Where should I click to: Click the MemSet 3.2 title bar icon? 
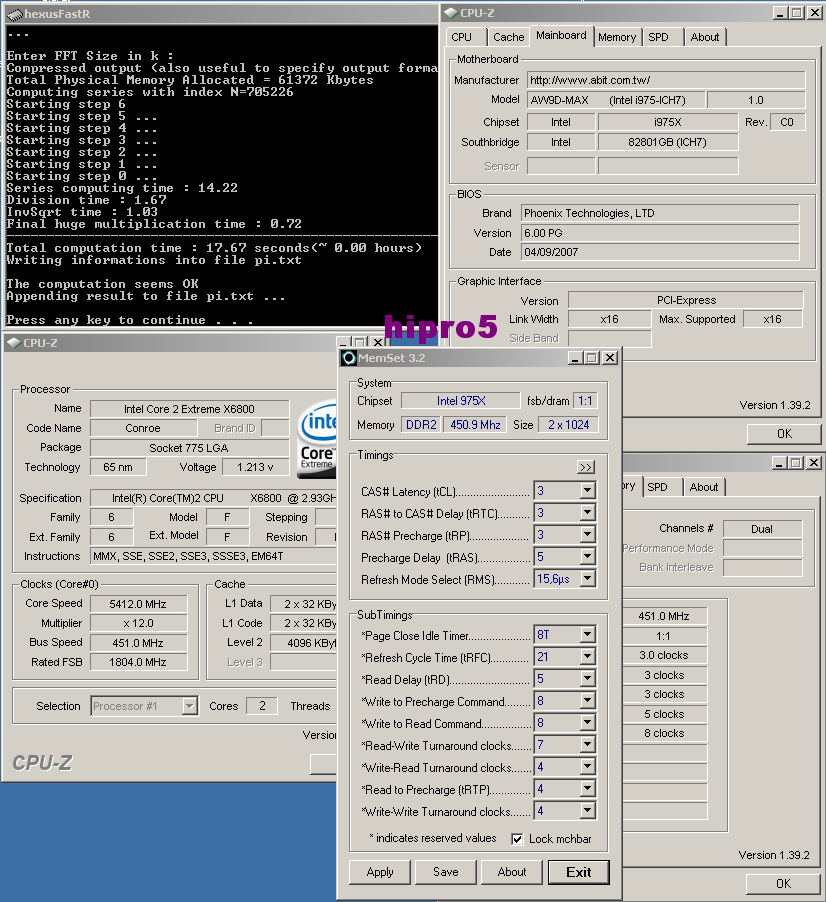pyautogui.click(x=349, y=358)
